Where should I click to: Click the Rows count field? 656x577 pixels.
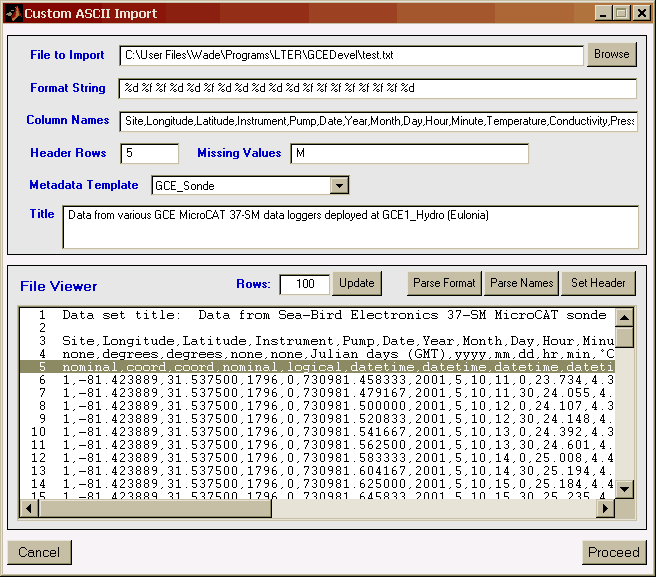coord(304,284)
